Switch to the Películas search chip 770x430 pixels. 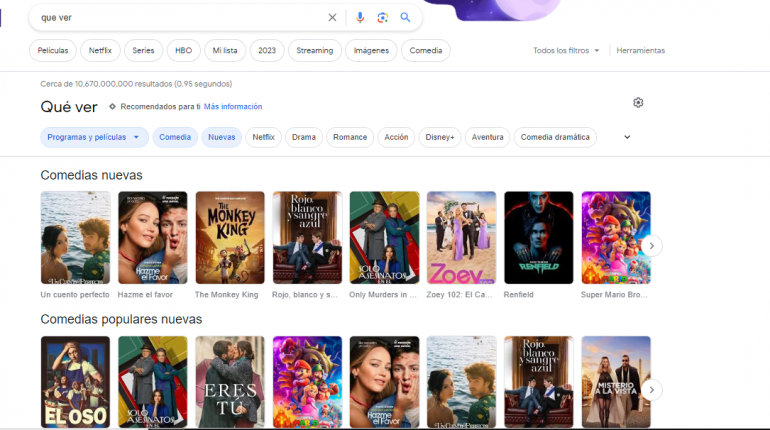[53, 50]
